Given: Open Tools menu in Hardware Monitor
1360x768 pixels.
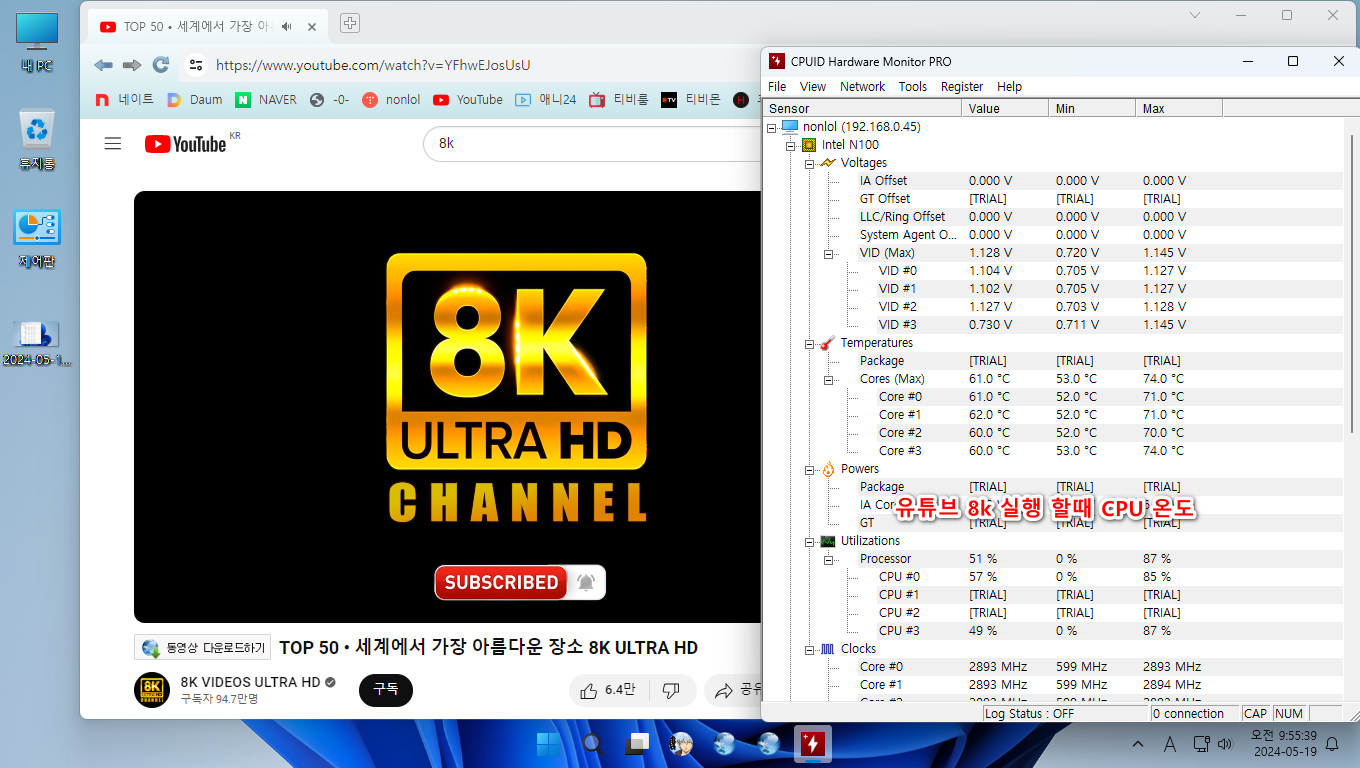Looking at the screenshot, I should click(912, 87).
